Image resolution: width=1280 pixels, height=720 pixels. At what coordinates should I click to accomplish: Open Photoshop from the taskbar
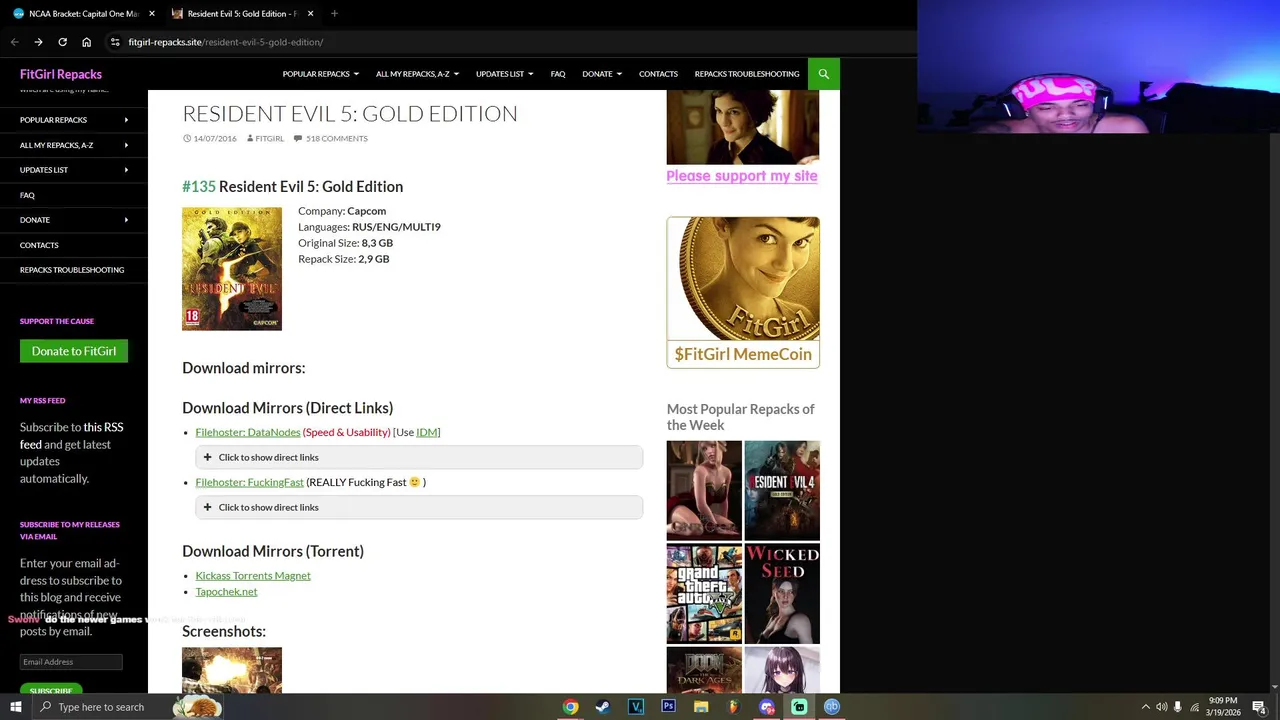click(668, 707)
